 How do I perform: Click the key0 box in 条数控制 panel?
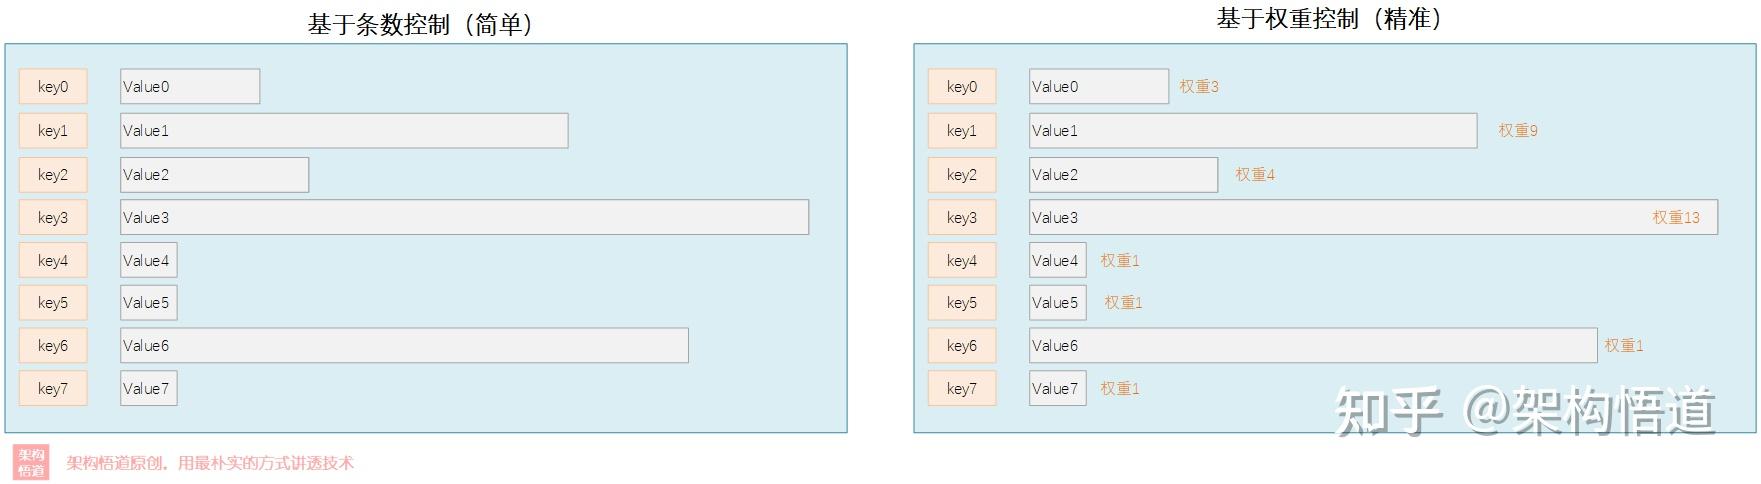pos(53,87)
